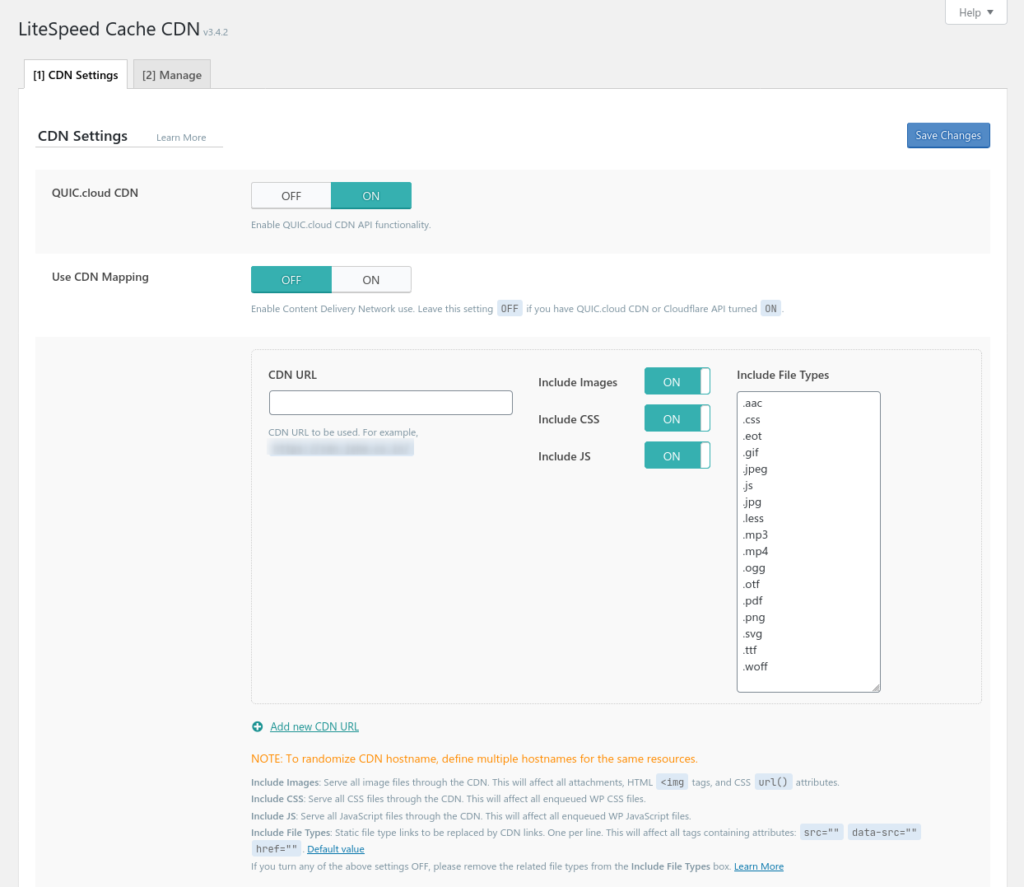Viewport: 1024px width, 887px height.
Task: Click the .ogg line in file types
Action: coord(754,568)
